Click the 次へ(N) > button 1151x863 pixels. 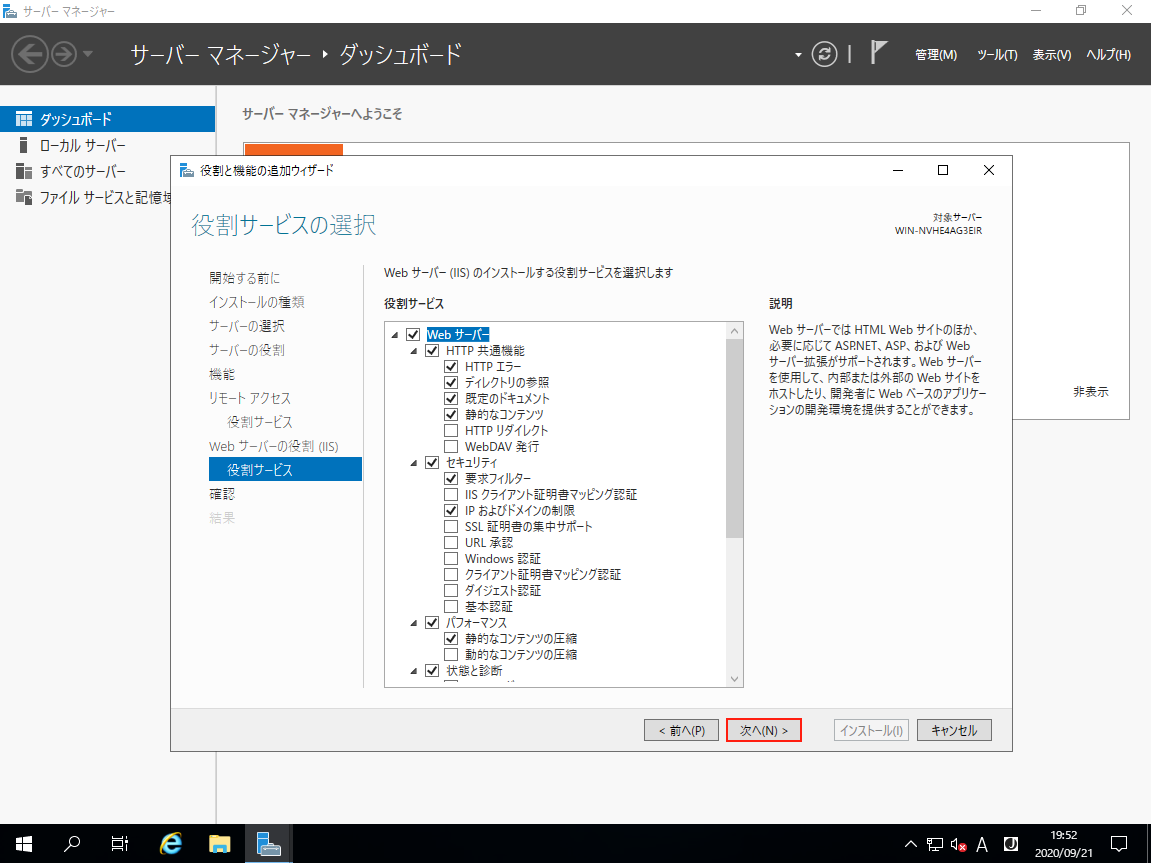(x=763, y=730)
